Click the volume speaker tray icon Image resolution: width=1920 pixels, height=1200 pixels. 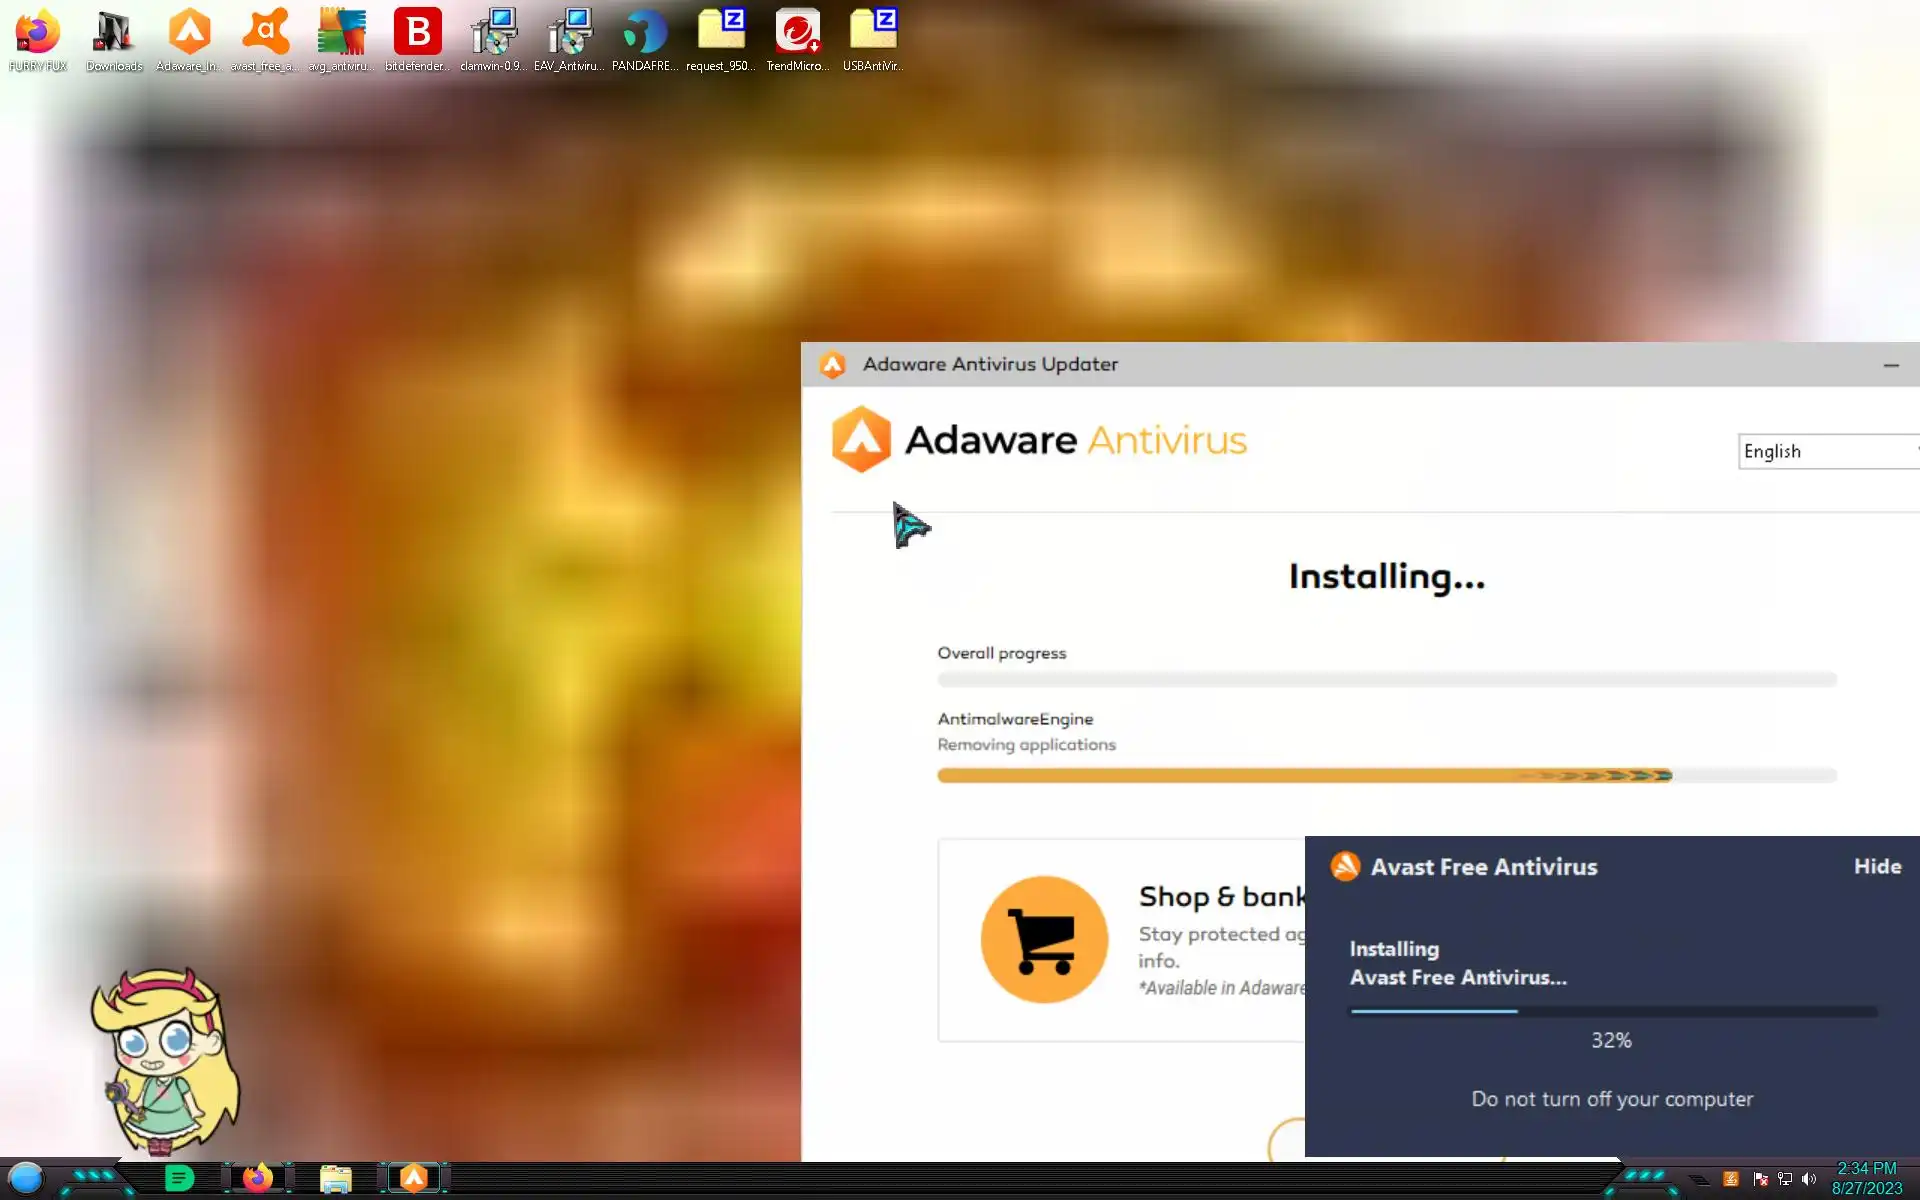[1808, 1179]
